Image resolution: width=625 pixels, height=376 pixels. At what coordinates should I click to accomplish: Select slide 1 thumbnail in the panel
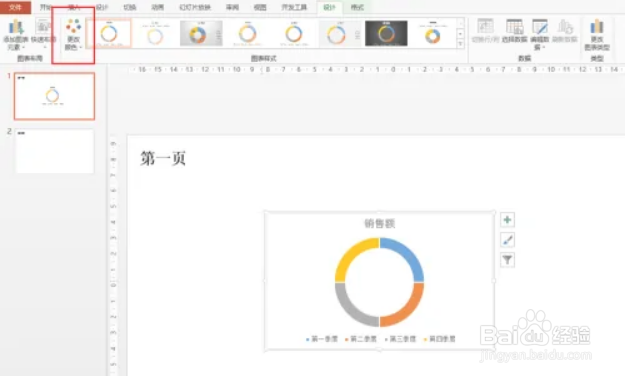[55, 96]
